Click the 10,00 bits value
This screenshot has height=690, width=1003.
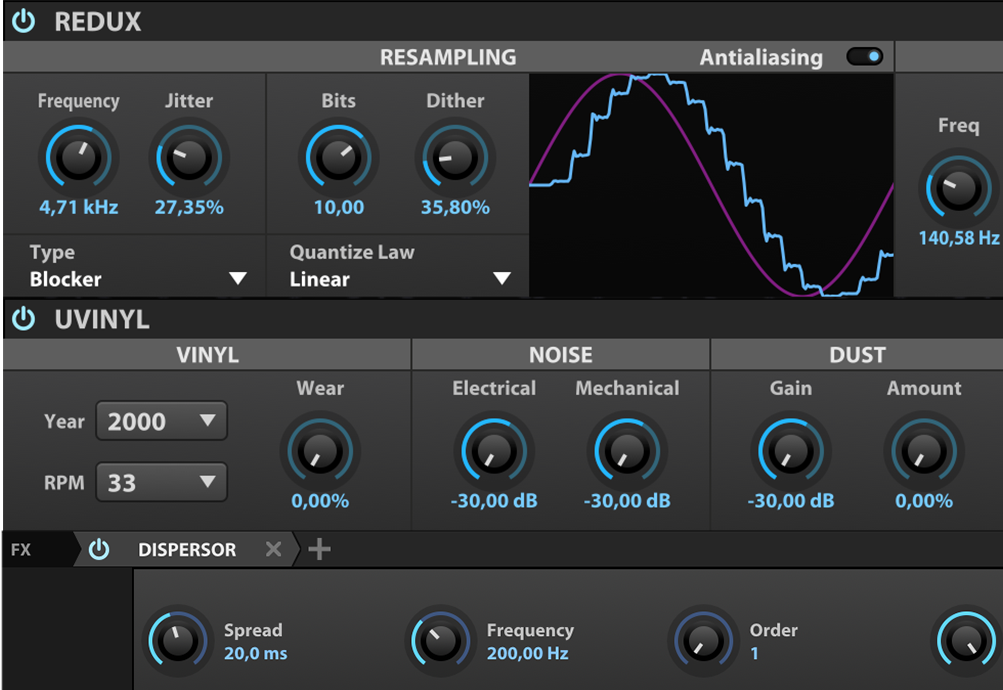[x=338, y=207]
